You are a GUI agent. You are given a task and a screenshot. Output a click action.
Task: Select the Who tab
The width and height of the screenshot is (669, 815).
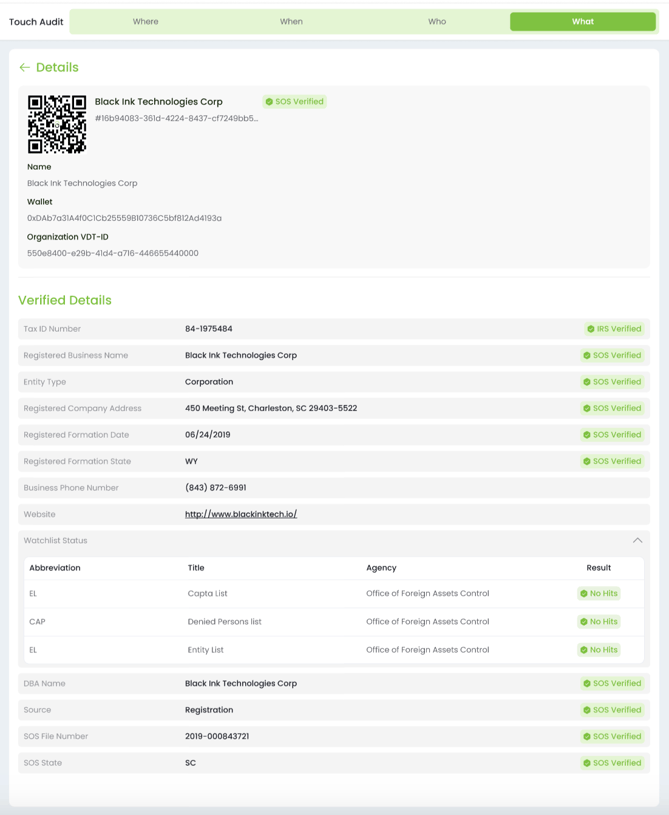pyautogui.click(x=437, y=21)
